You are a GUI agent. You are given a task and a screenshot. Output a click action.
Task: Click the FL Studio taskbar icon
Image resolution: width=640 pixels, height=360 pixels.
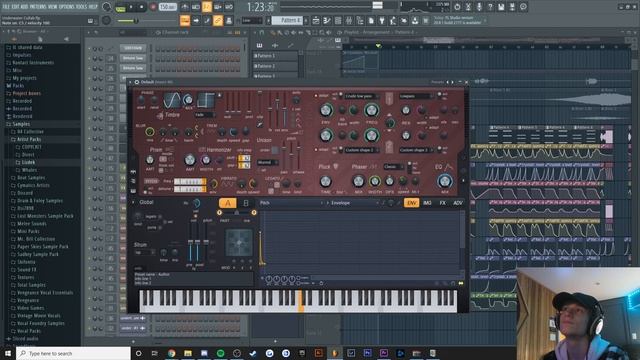pyautogui.click(x=335, y=353)
